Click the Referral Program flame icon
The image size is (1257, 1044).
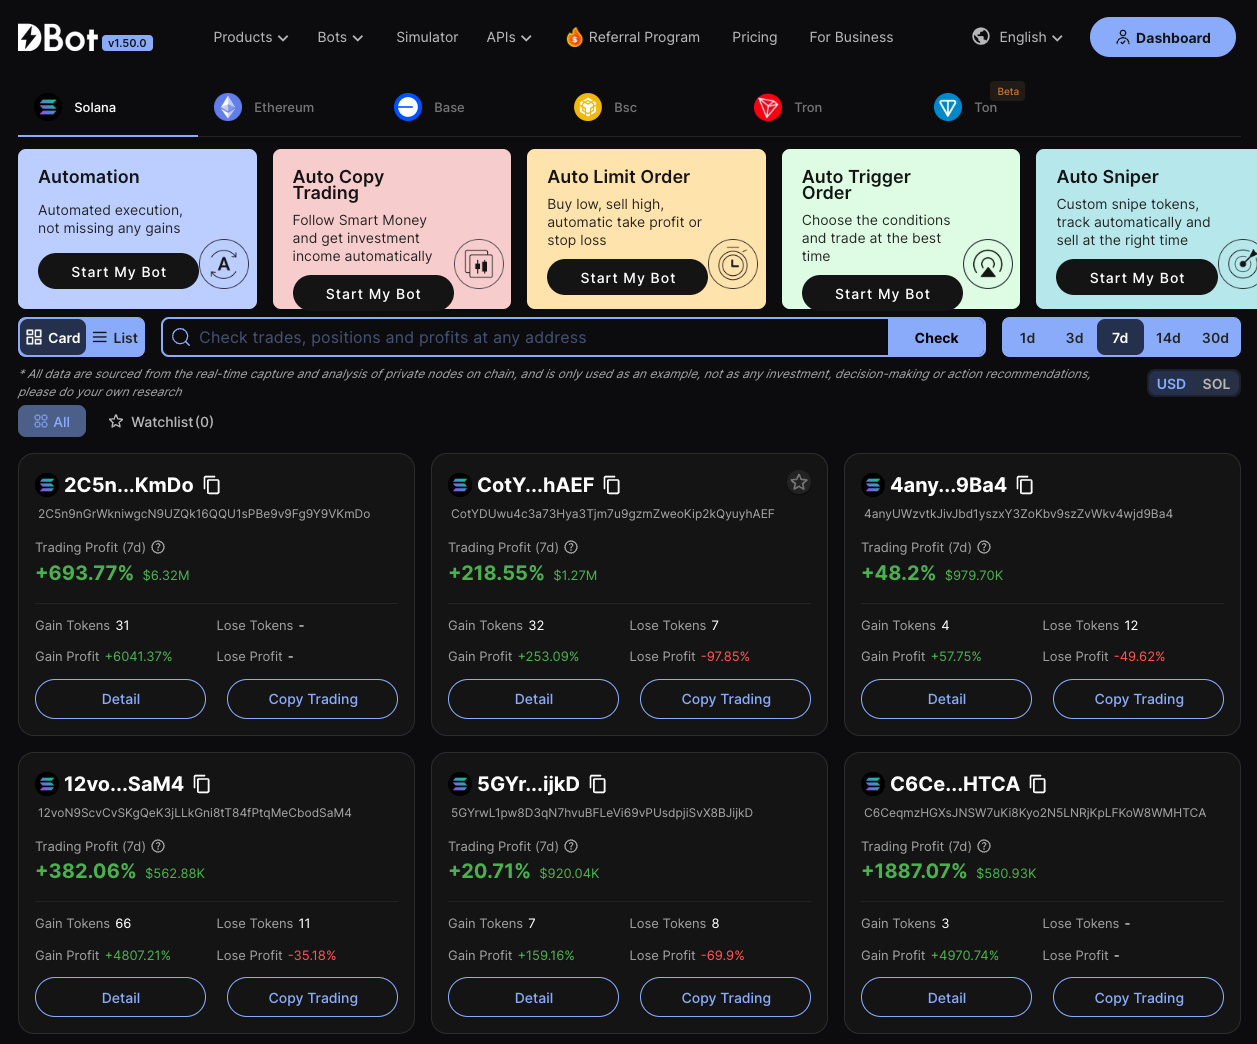(573, 37)
